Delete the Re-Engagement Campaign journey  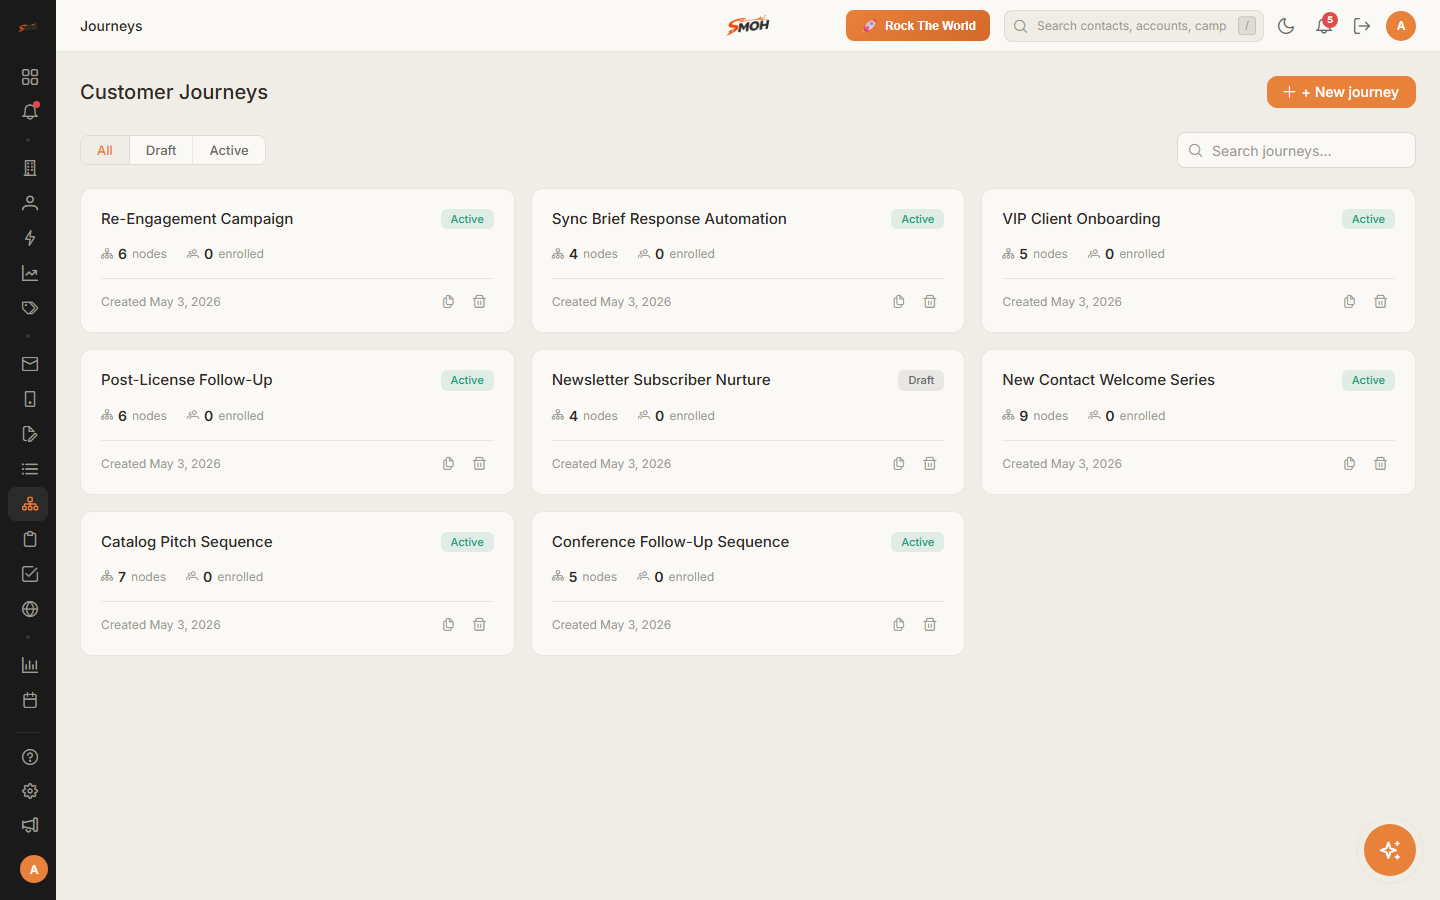click(479, 302)
